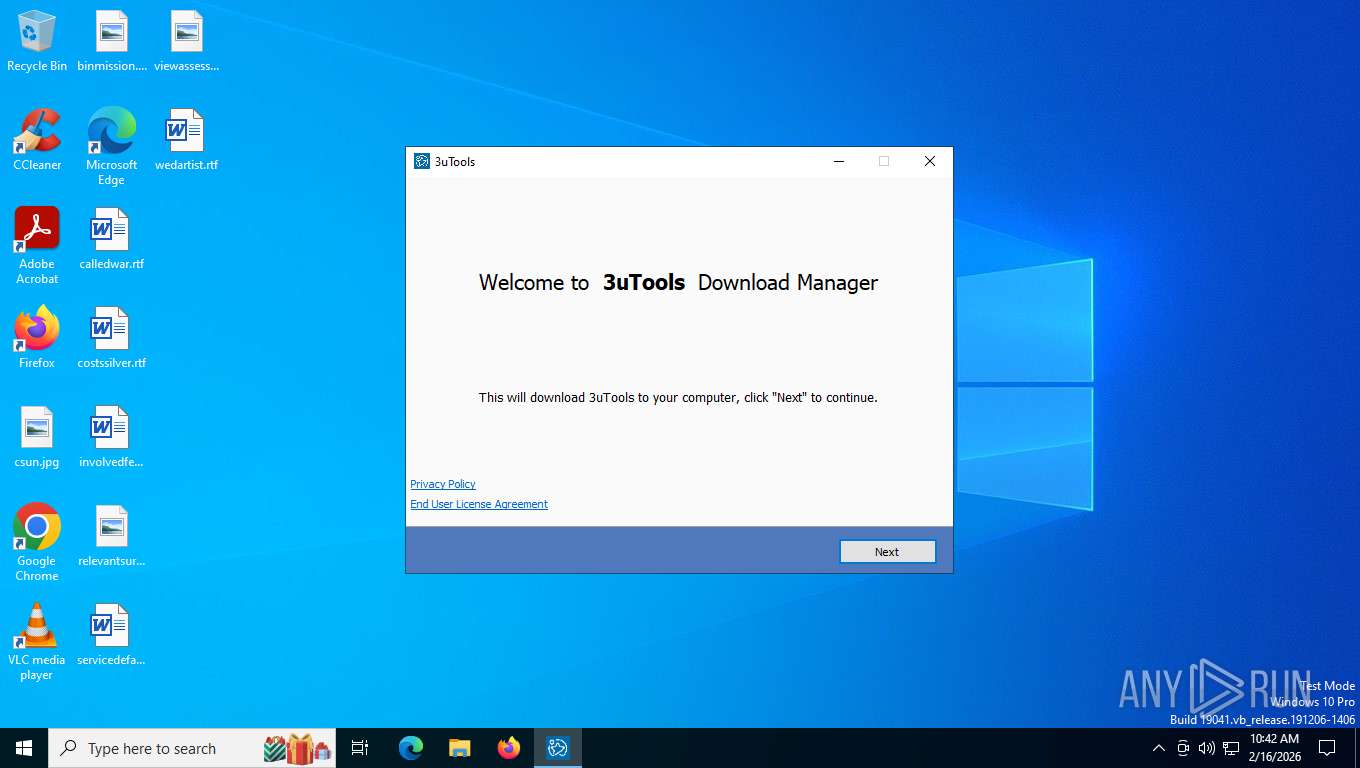Click the taskbar search box
Viewport: 1360px width, 768px height.
point(192,748)
